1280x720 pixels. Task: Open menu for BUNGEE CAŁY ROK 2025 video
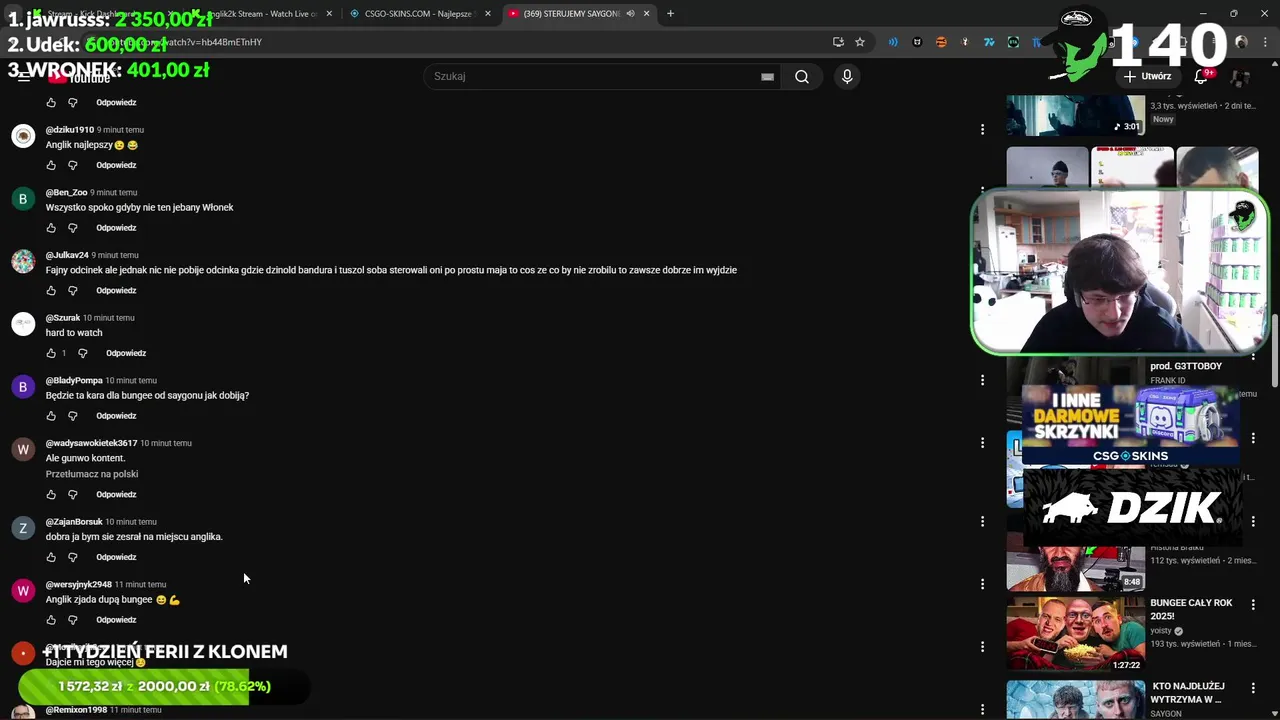[1253, 604]
